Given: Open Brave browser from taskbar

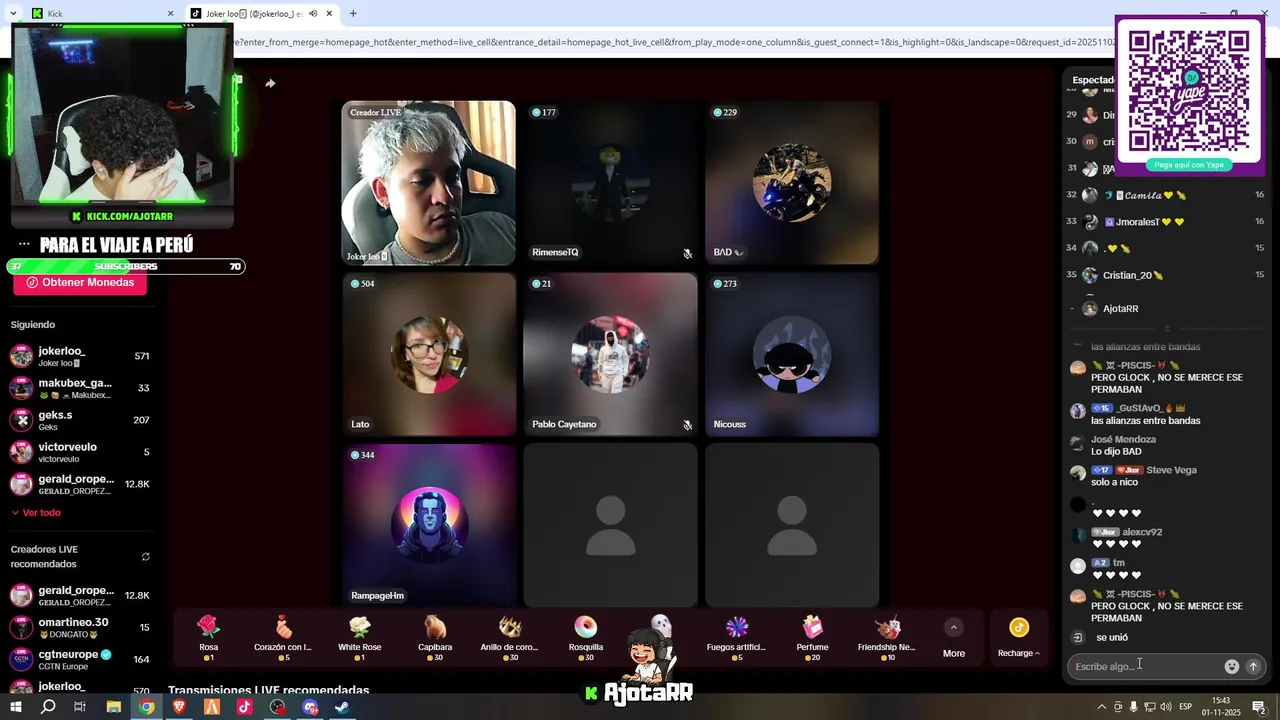Looking at the screenshot, I should click(179, 706).
